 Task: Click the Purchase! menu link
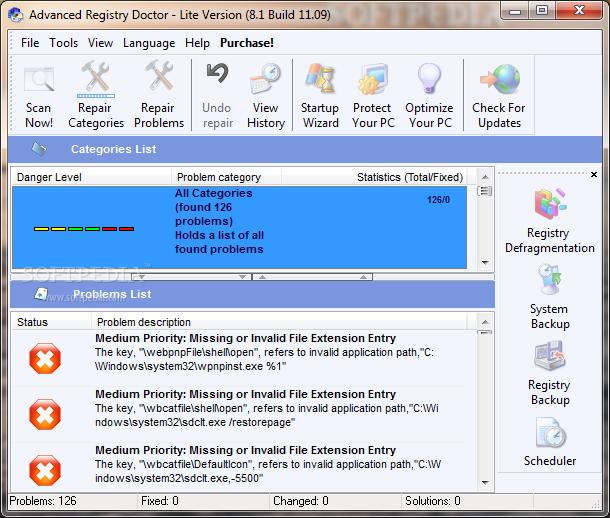(x=246, y=43)
